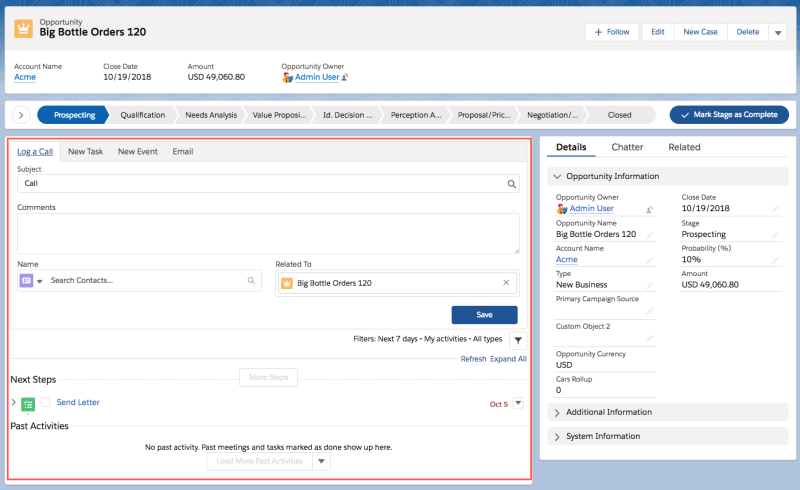Edit Custom Object 2 pencil icon
Screen dimensions: 800x490
pyautogui.click(x=649, y=338)
